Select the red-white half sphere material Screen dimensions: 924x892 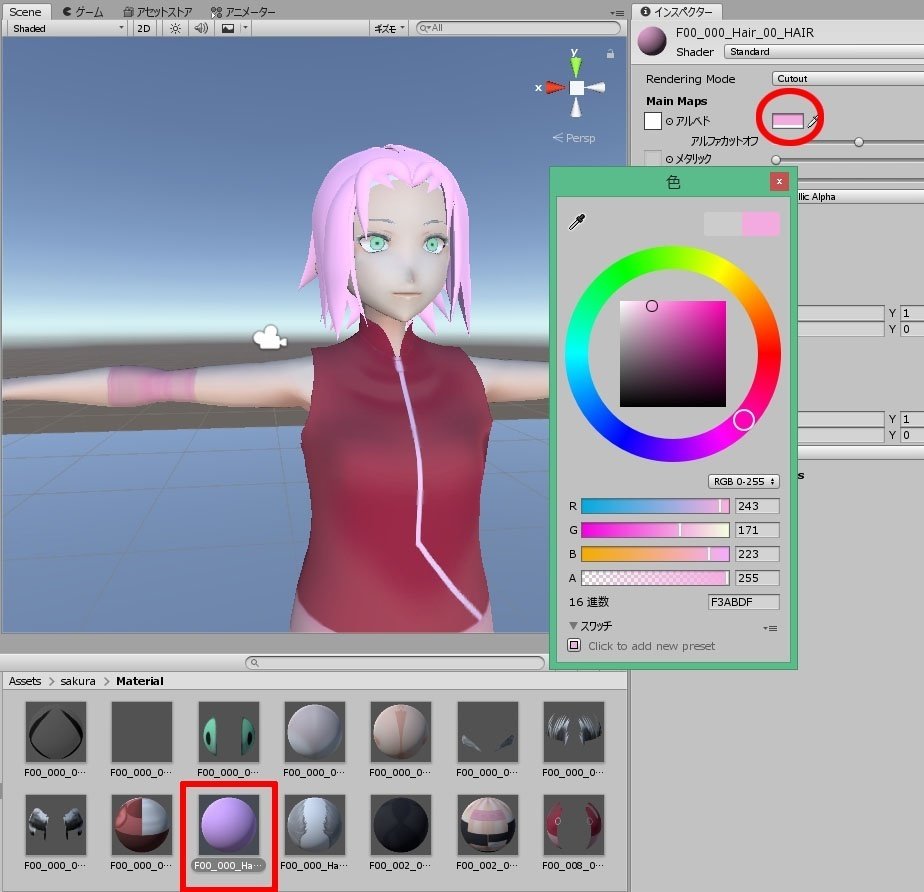pos(141,825)
